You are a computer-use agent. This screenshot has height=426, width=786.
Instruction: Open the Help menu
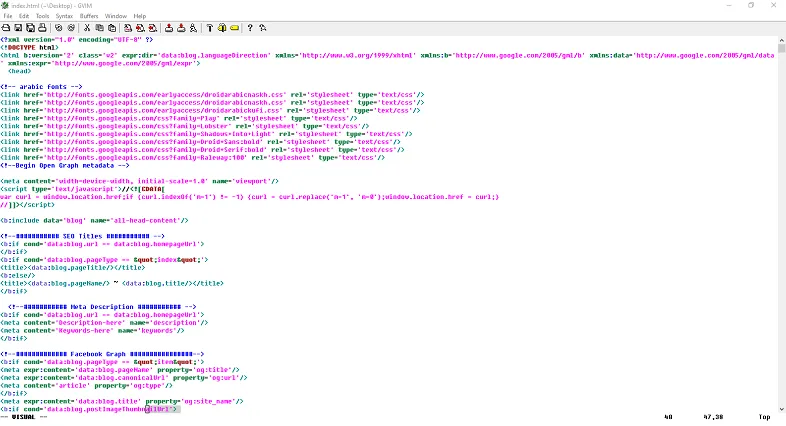pyautogui.click(x=140, y=16)
